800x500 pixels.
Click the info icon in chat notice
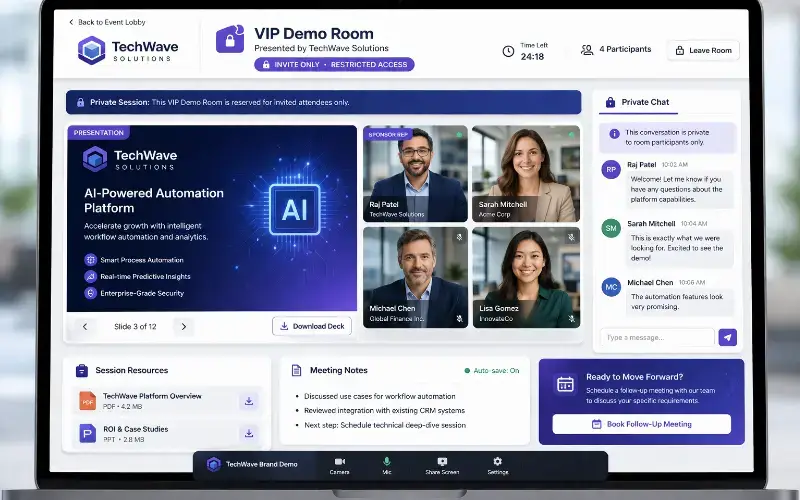pos(614,134)
